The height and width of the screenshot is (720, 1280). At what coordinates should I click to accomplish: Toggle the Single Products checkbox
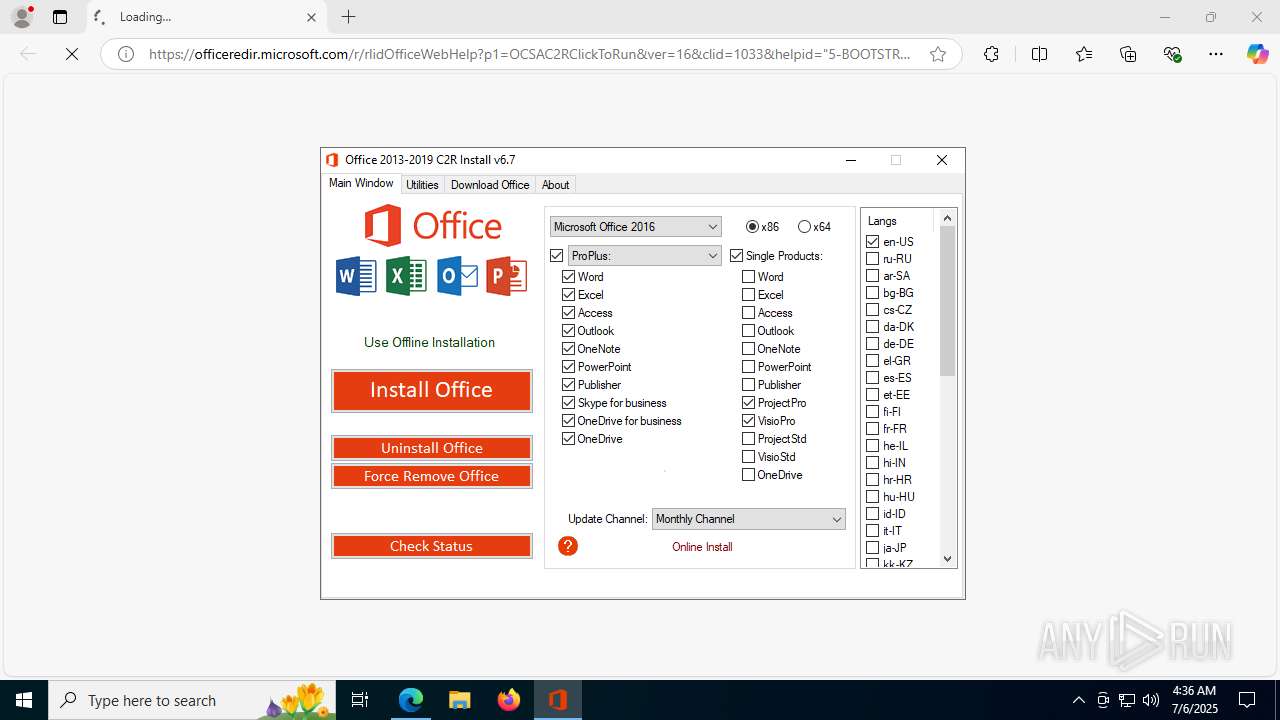pos(737,256)
